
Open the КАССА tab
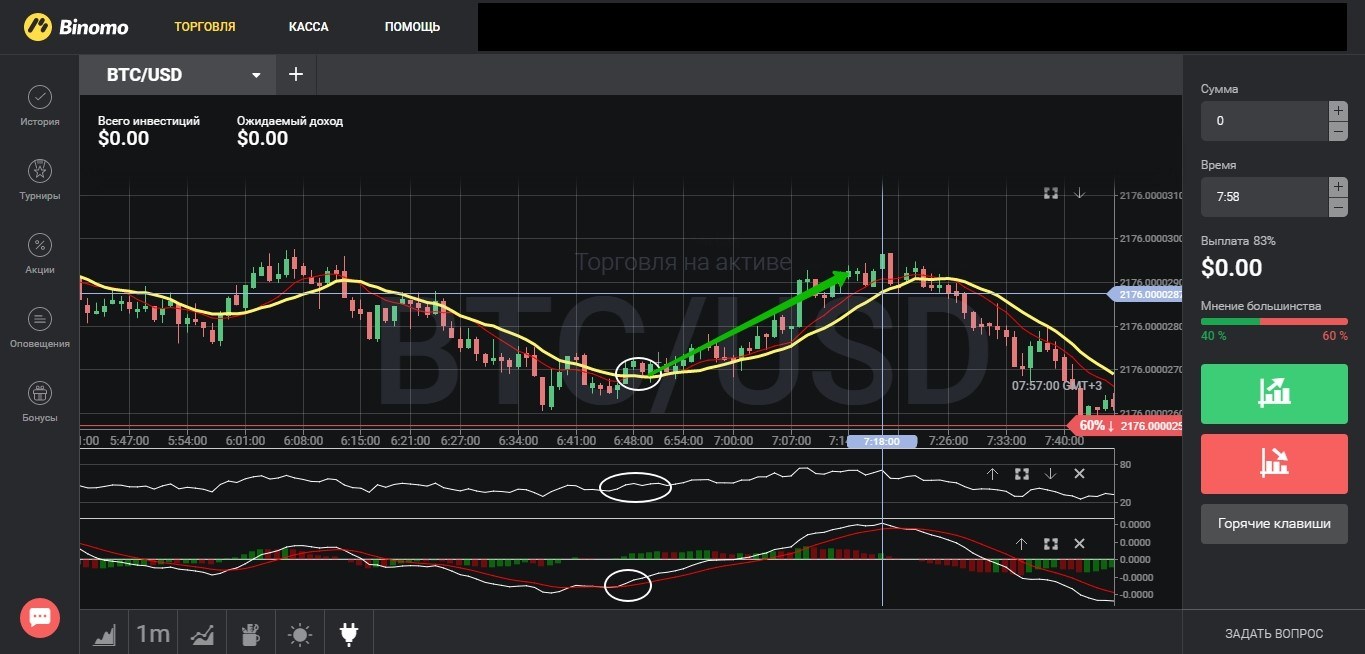pyautogui.click(x=308, y=27)
